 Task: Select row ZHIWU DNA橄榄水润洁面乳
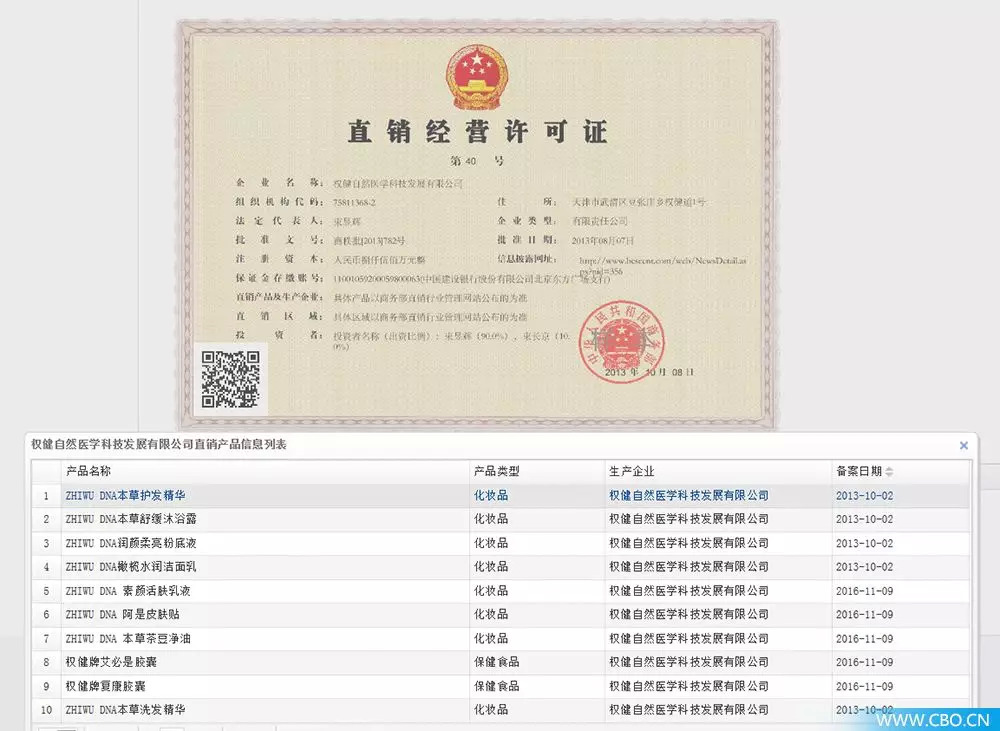point(501,567)
